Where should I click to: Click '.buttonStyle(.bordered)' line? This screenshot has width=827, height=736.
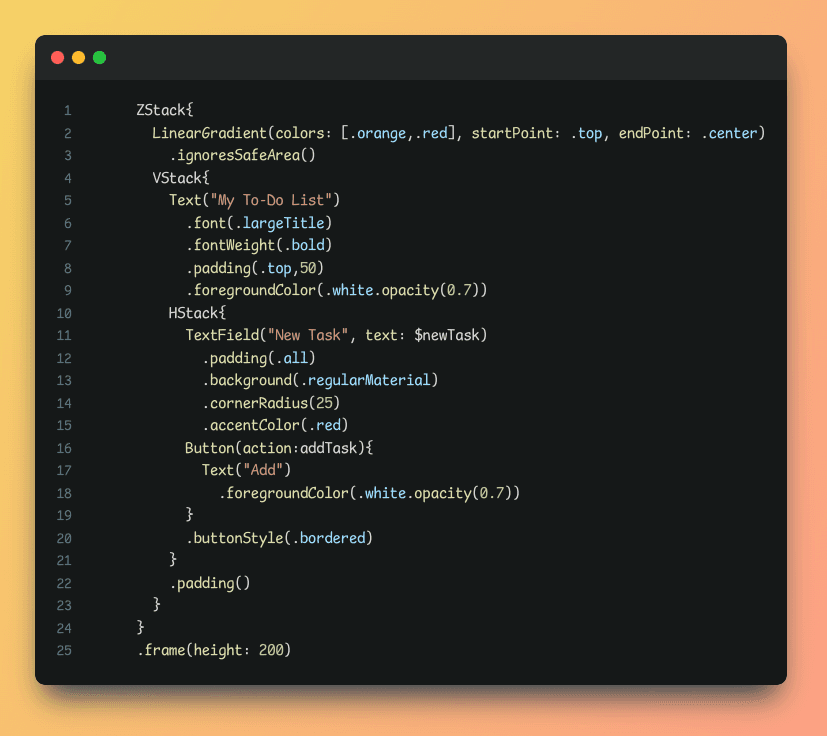(279, 538)
